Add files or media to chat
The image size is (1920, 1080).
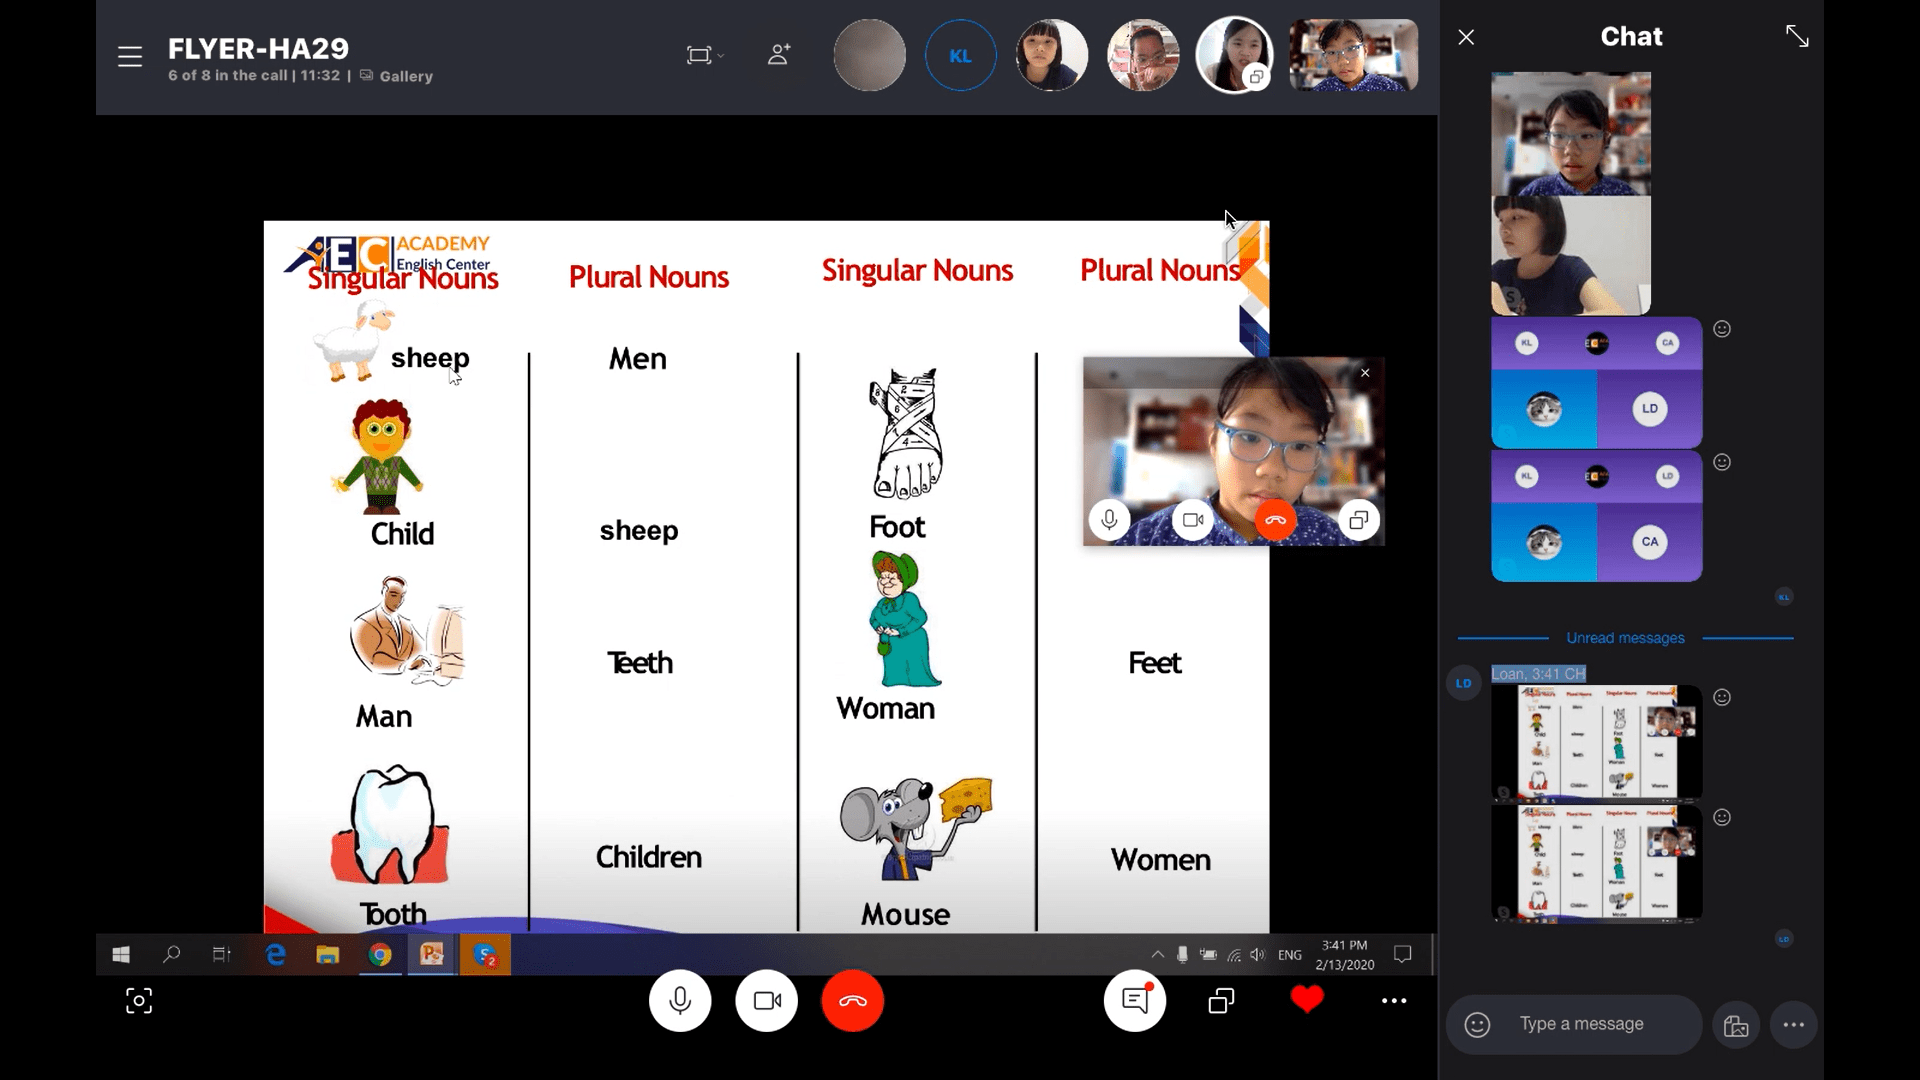coord(1736,1025)
